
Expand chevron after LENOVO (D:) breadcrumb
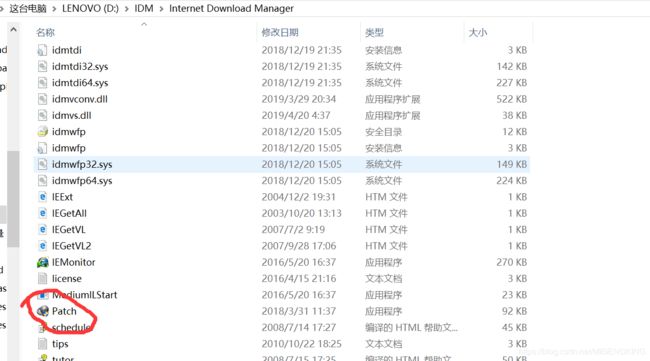point(127,8)
